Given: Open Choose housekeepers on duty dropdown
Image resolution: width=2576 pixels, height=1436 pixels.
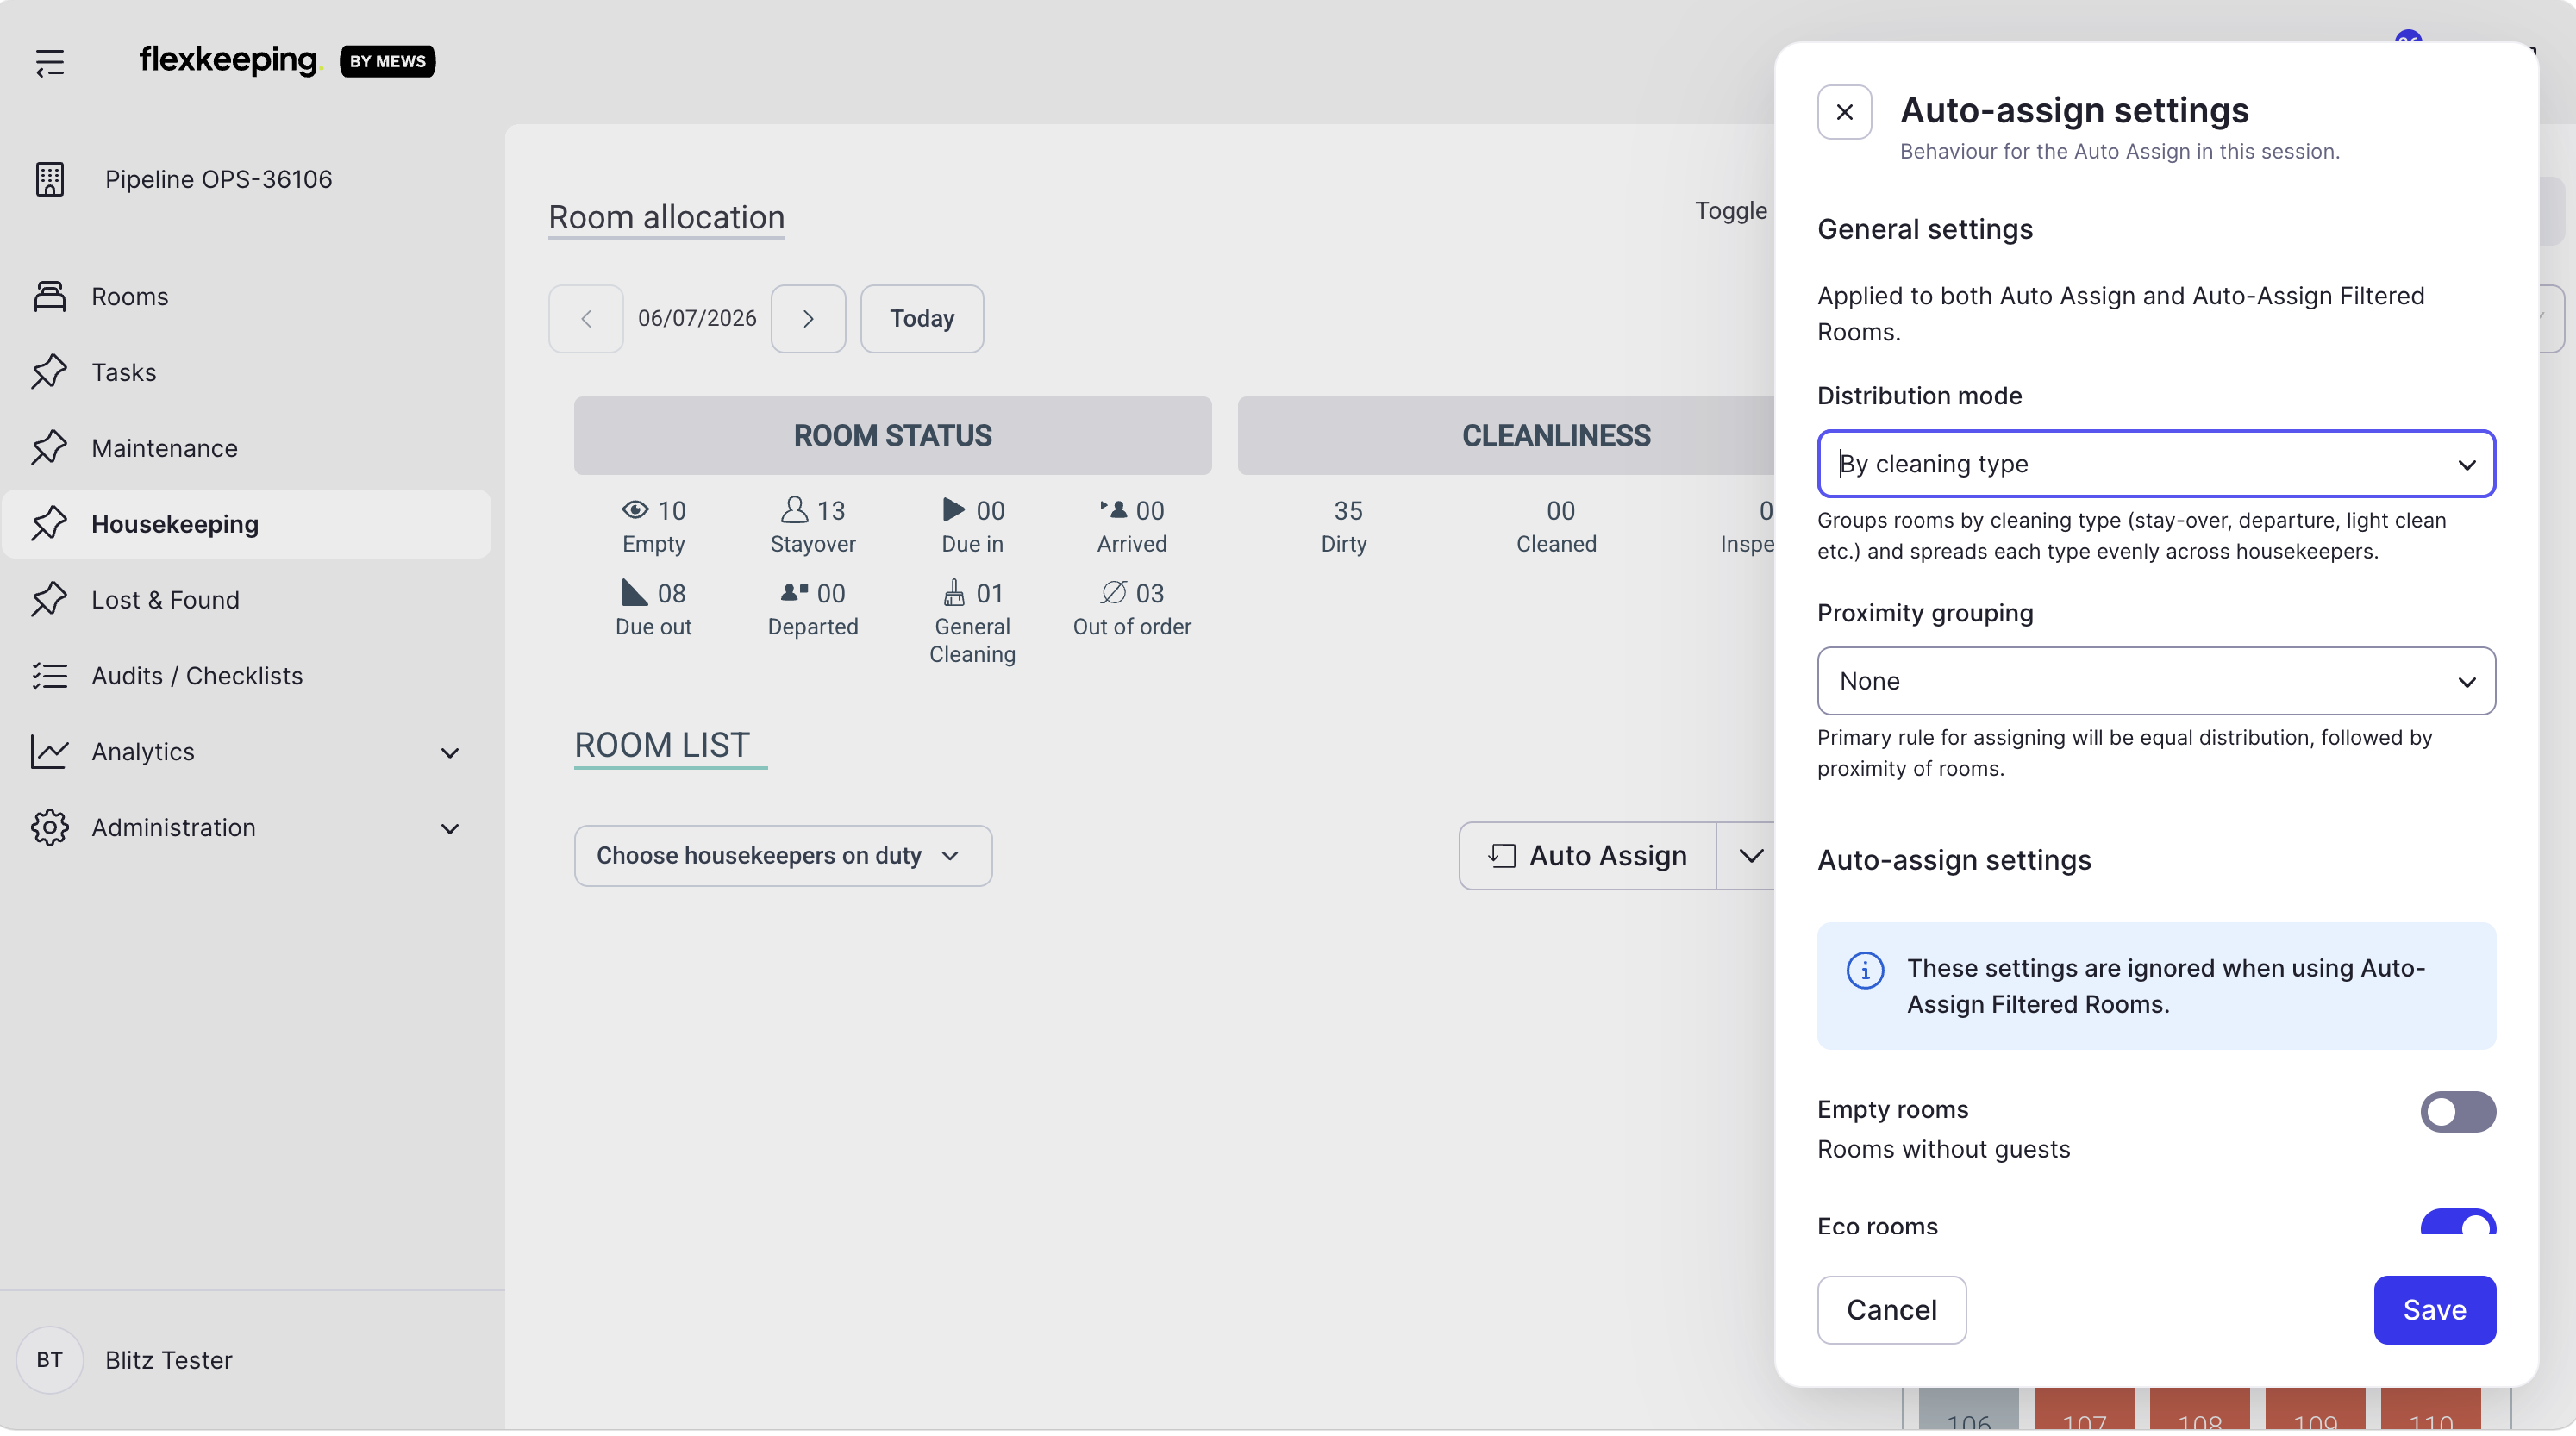Looking at the screenshot, I should click(783, 856).
